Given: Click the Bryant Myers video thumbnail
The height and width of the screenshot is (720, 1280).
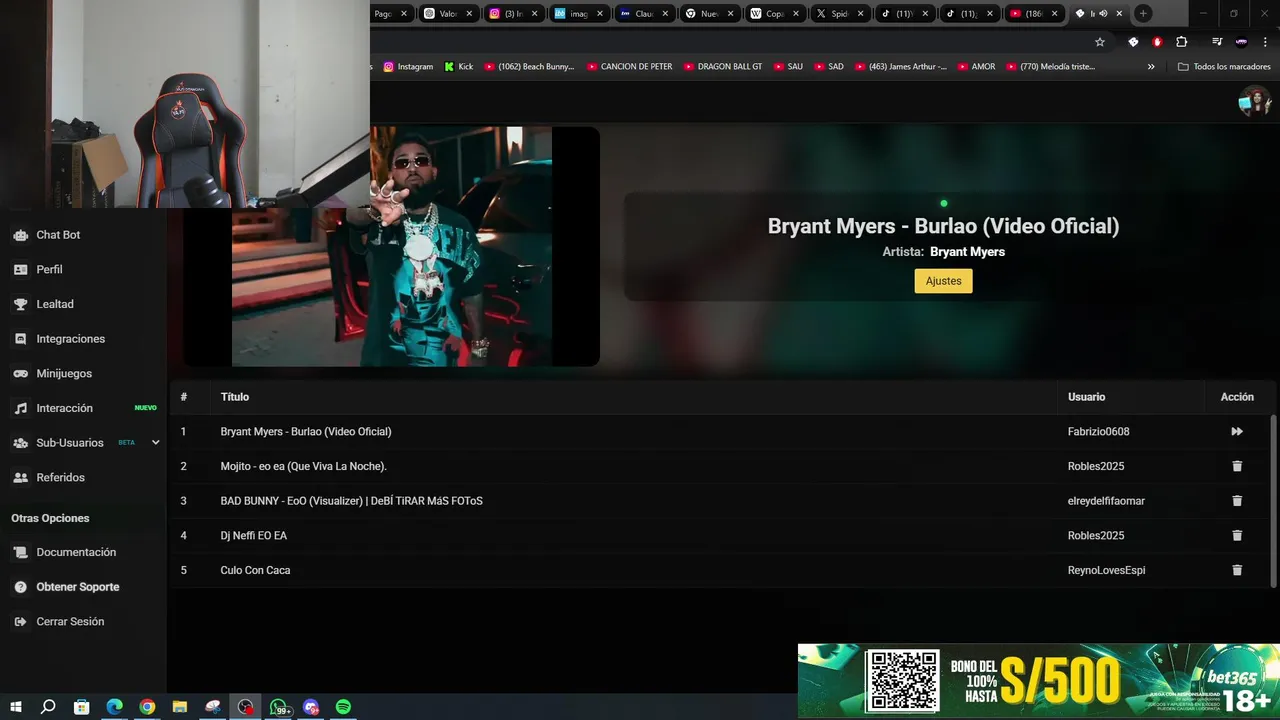Looking at the screenshot, I should click(x=392, y=247).
